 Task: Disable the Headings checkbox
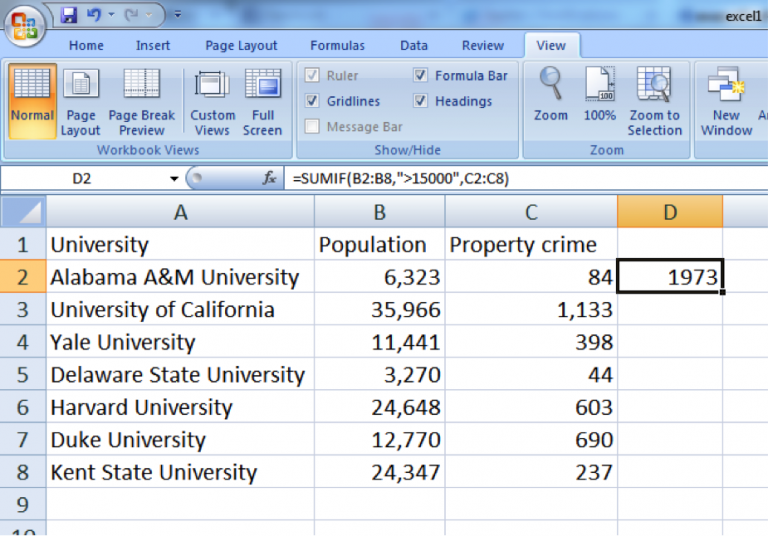pos(420,101)
